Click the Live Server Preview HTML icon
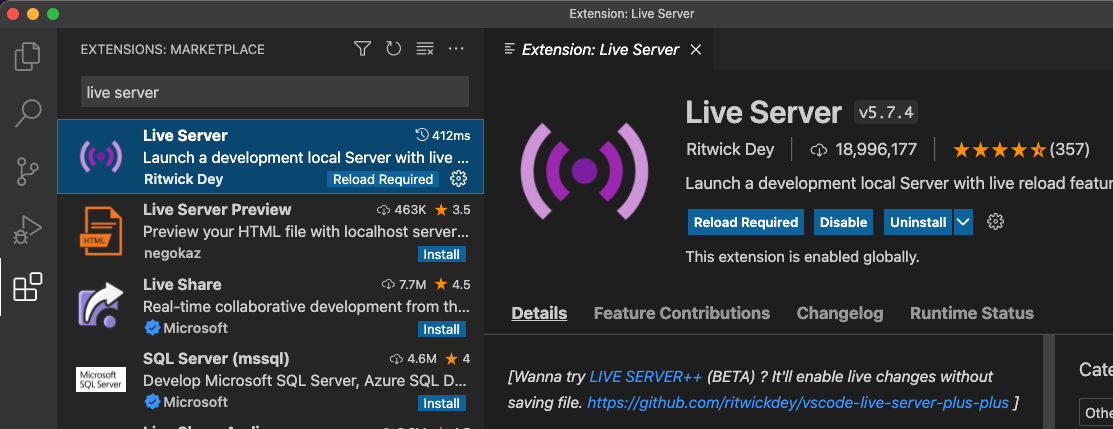Screen dimensions: 1113x429 pos(100,231)
